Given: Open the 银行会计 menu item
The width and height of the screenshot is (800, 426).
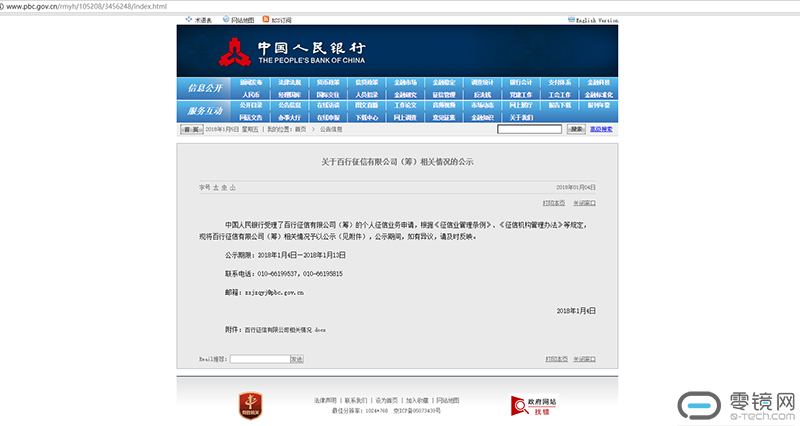Looking at the screenshot, I should click(x=521, y=82).
